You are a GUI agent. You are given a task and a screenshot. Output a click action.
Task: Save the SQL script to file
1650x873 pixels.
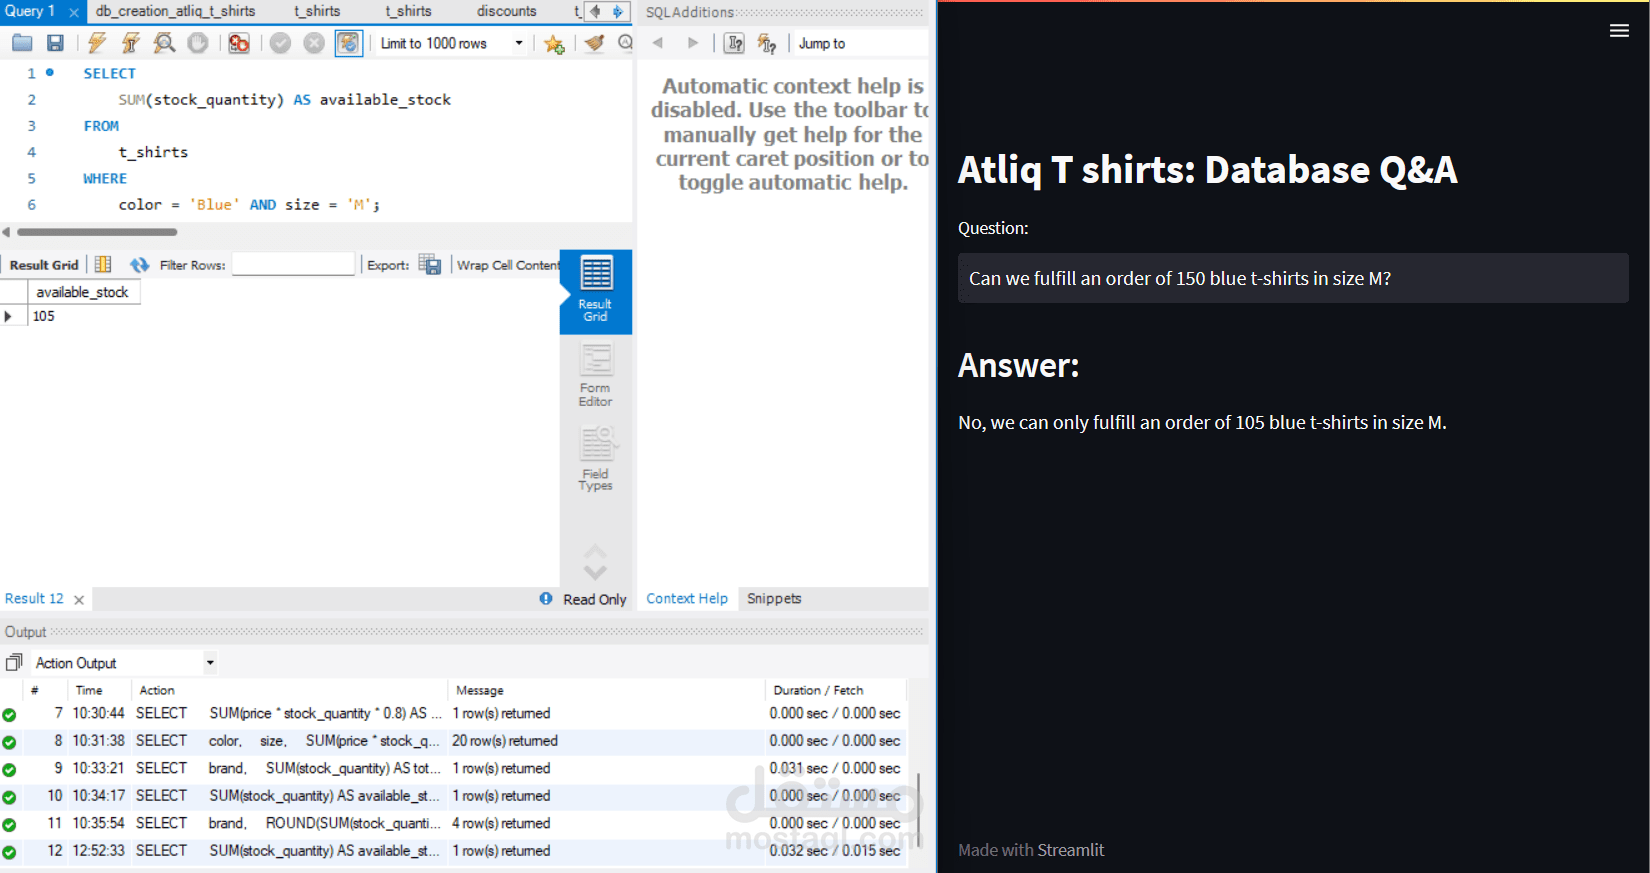click(x=55, y=43)
